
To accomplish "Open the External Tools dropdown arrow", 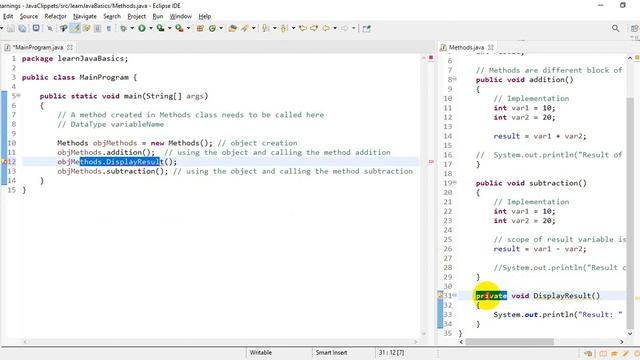I will [x=188, y=28].
